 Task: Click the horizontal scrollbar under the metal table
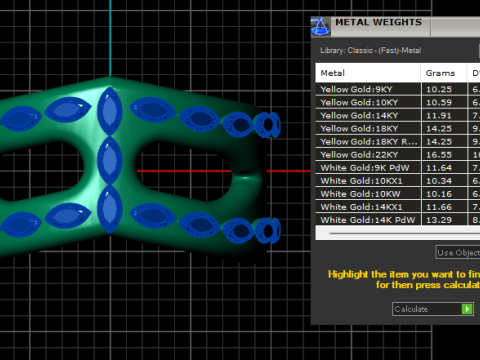tap(398, 233)
